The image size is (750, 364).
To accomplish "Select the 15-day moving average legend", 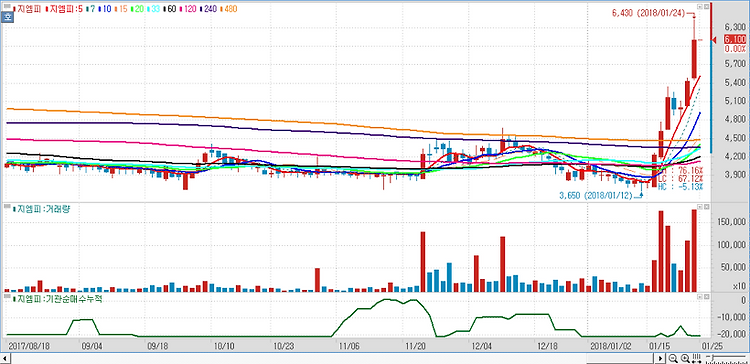I will point(121,9).
